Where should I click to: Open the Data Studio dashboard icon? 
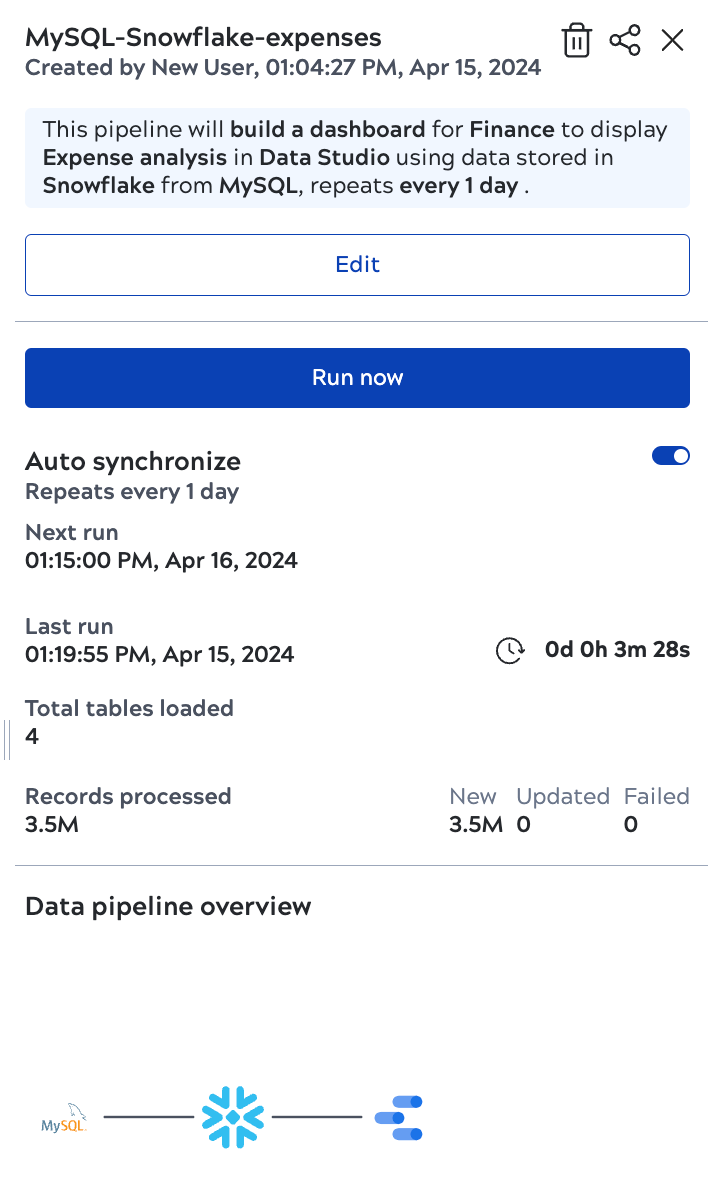pyautogui.click(x=399, y=1115)
